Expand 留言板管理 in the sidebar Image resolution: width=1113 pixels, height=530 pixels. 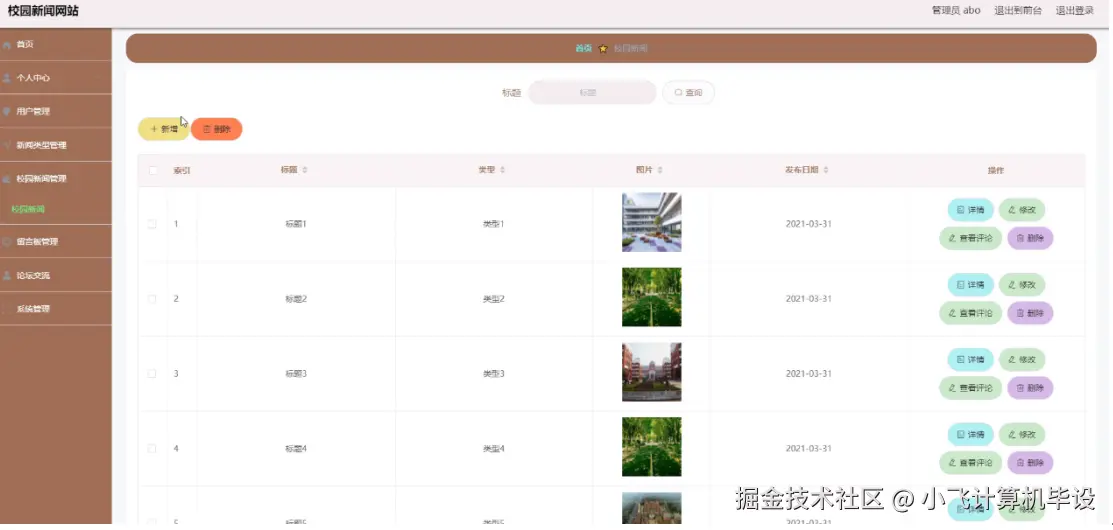(x=55, y=241)
